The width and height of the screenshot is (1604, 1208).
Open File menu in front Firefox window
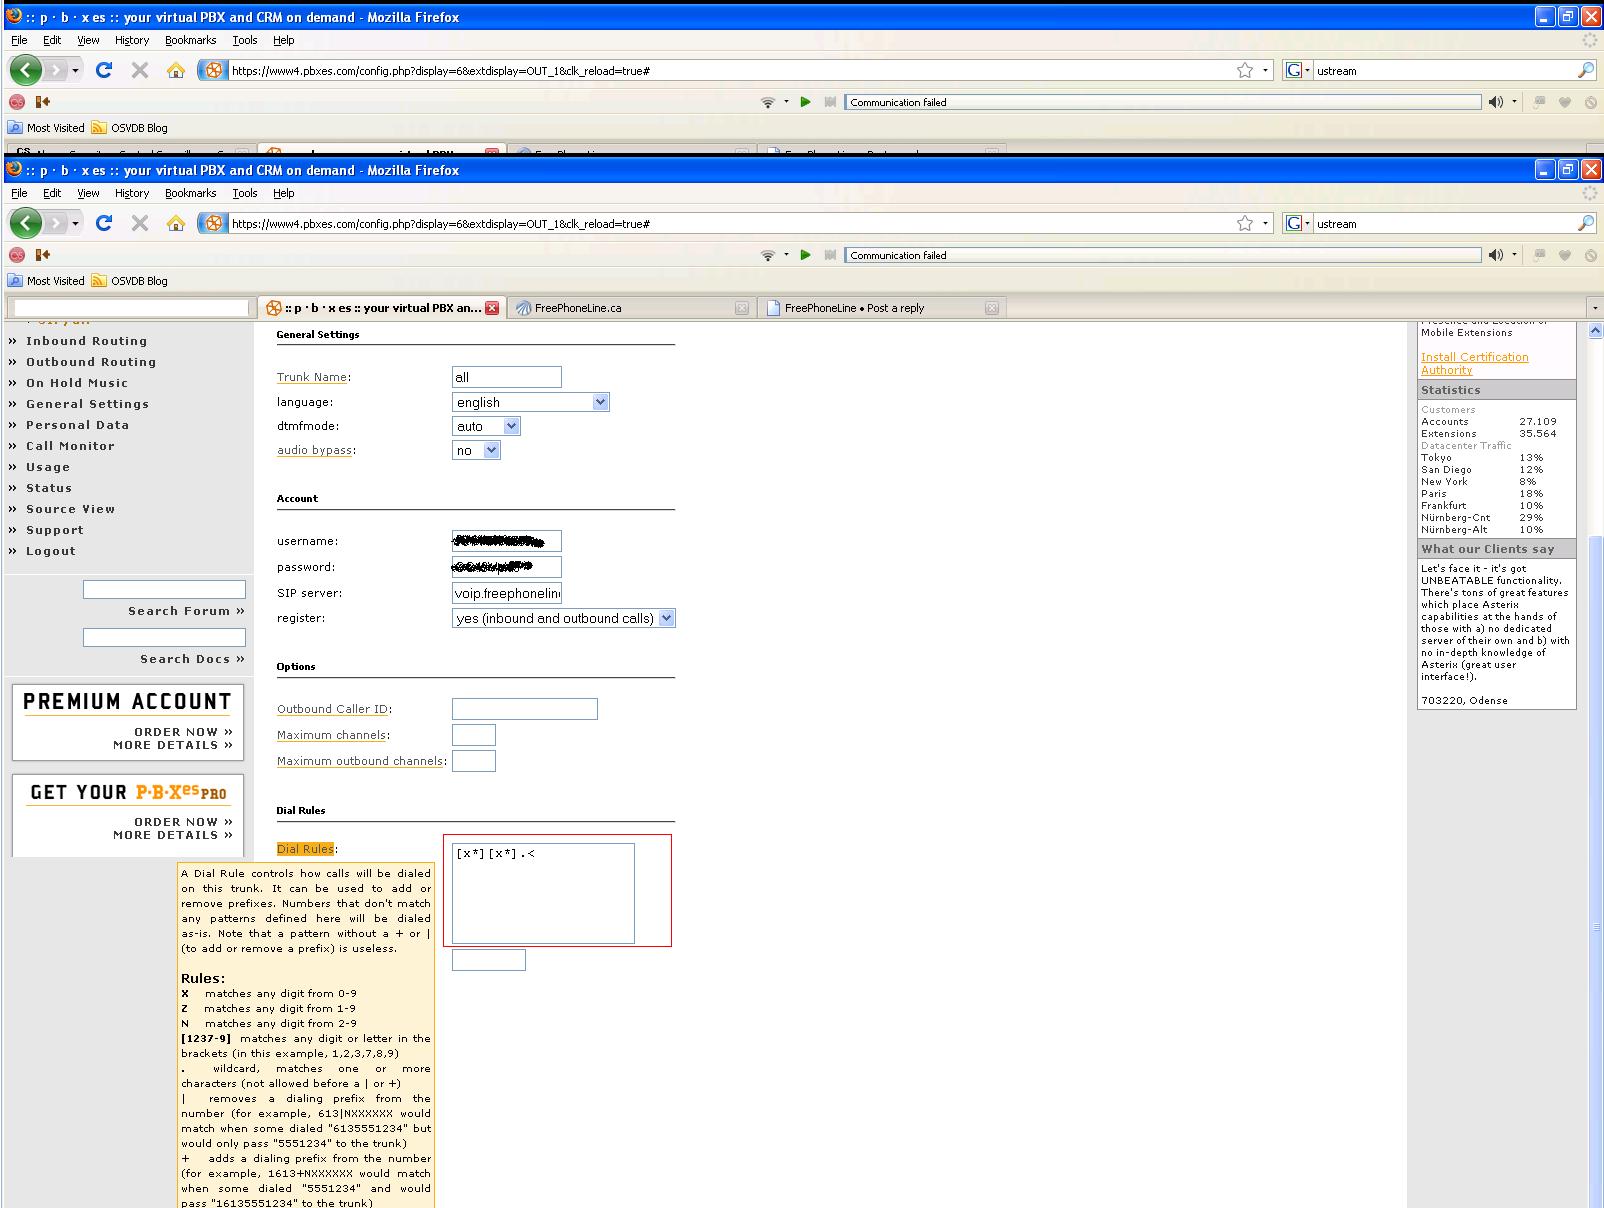[x=19, y=193]
